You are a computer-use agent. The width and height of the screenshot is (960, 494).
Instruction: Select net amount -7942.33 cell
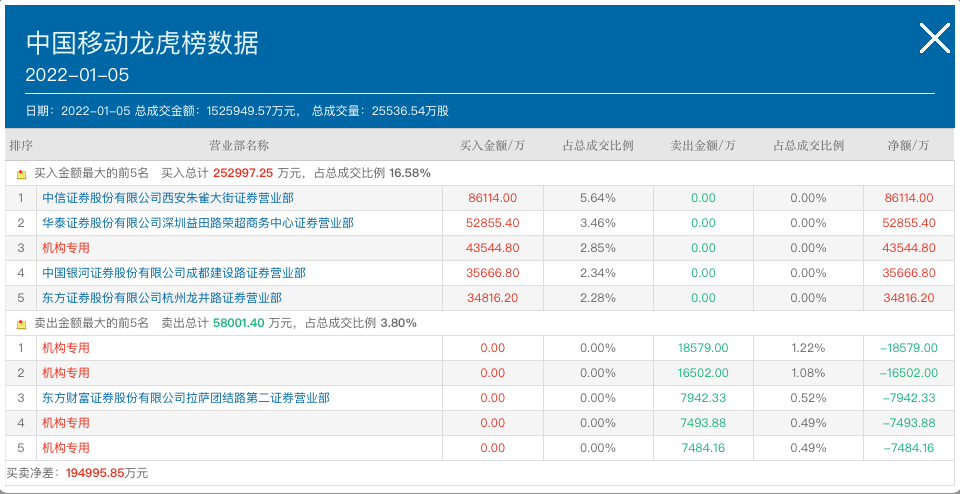click(x=909, y=398)
